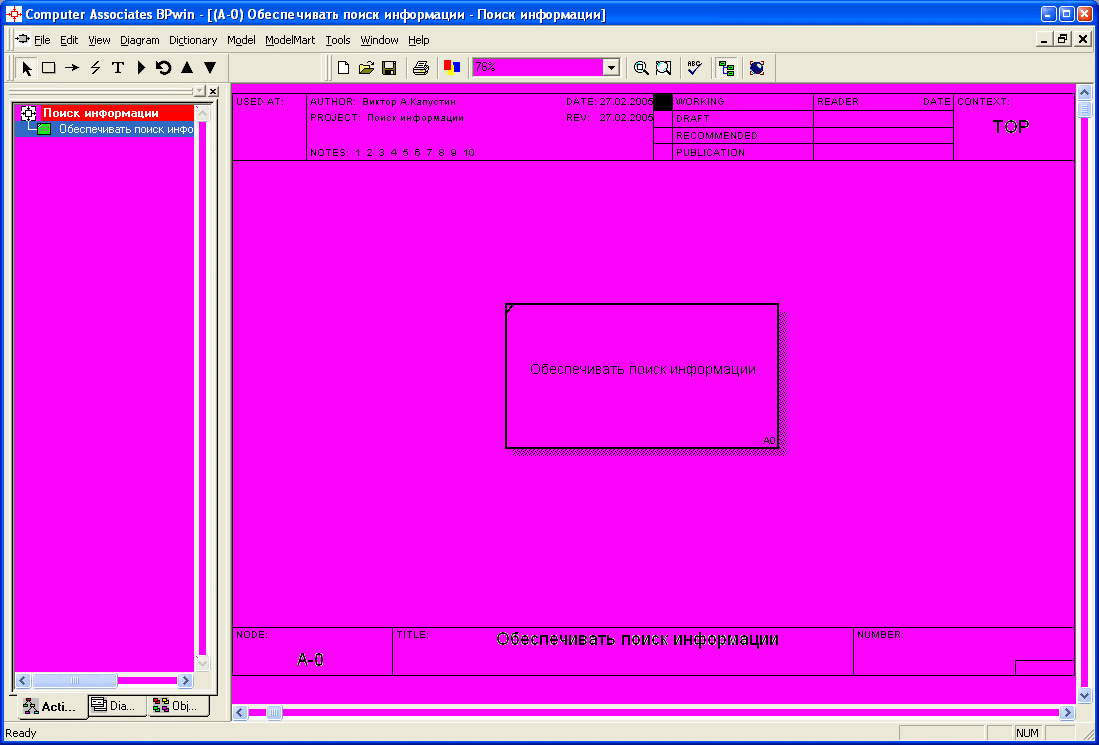Click the Save diskette icon
Image resolution: width=1099 pixels, height=745 pixels.
[x=389, y=68]
